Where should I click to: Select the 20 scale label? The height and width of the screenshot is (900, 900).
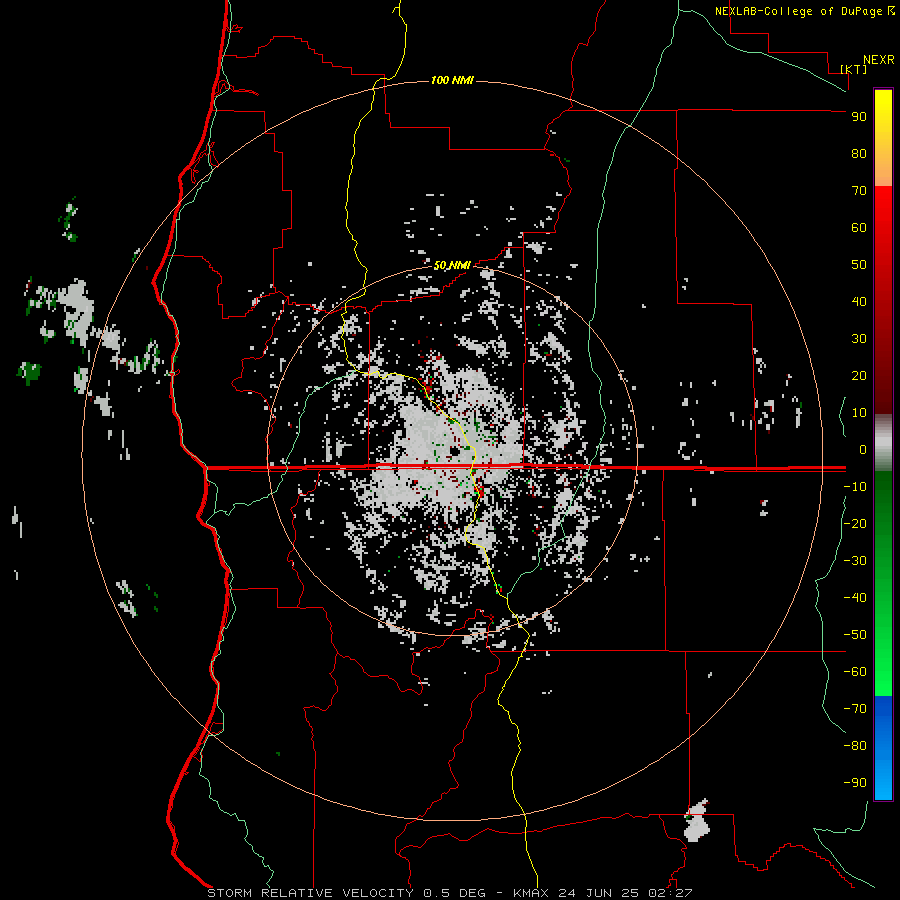(859, 375)
